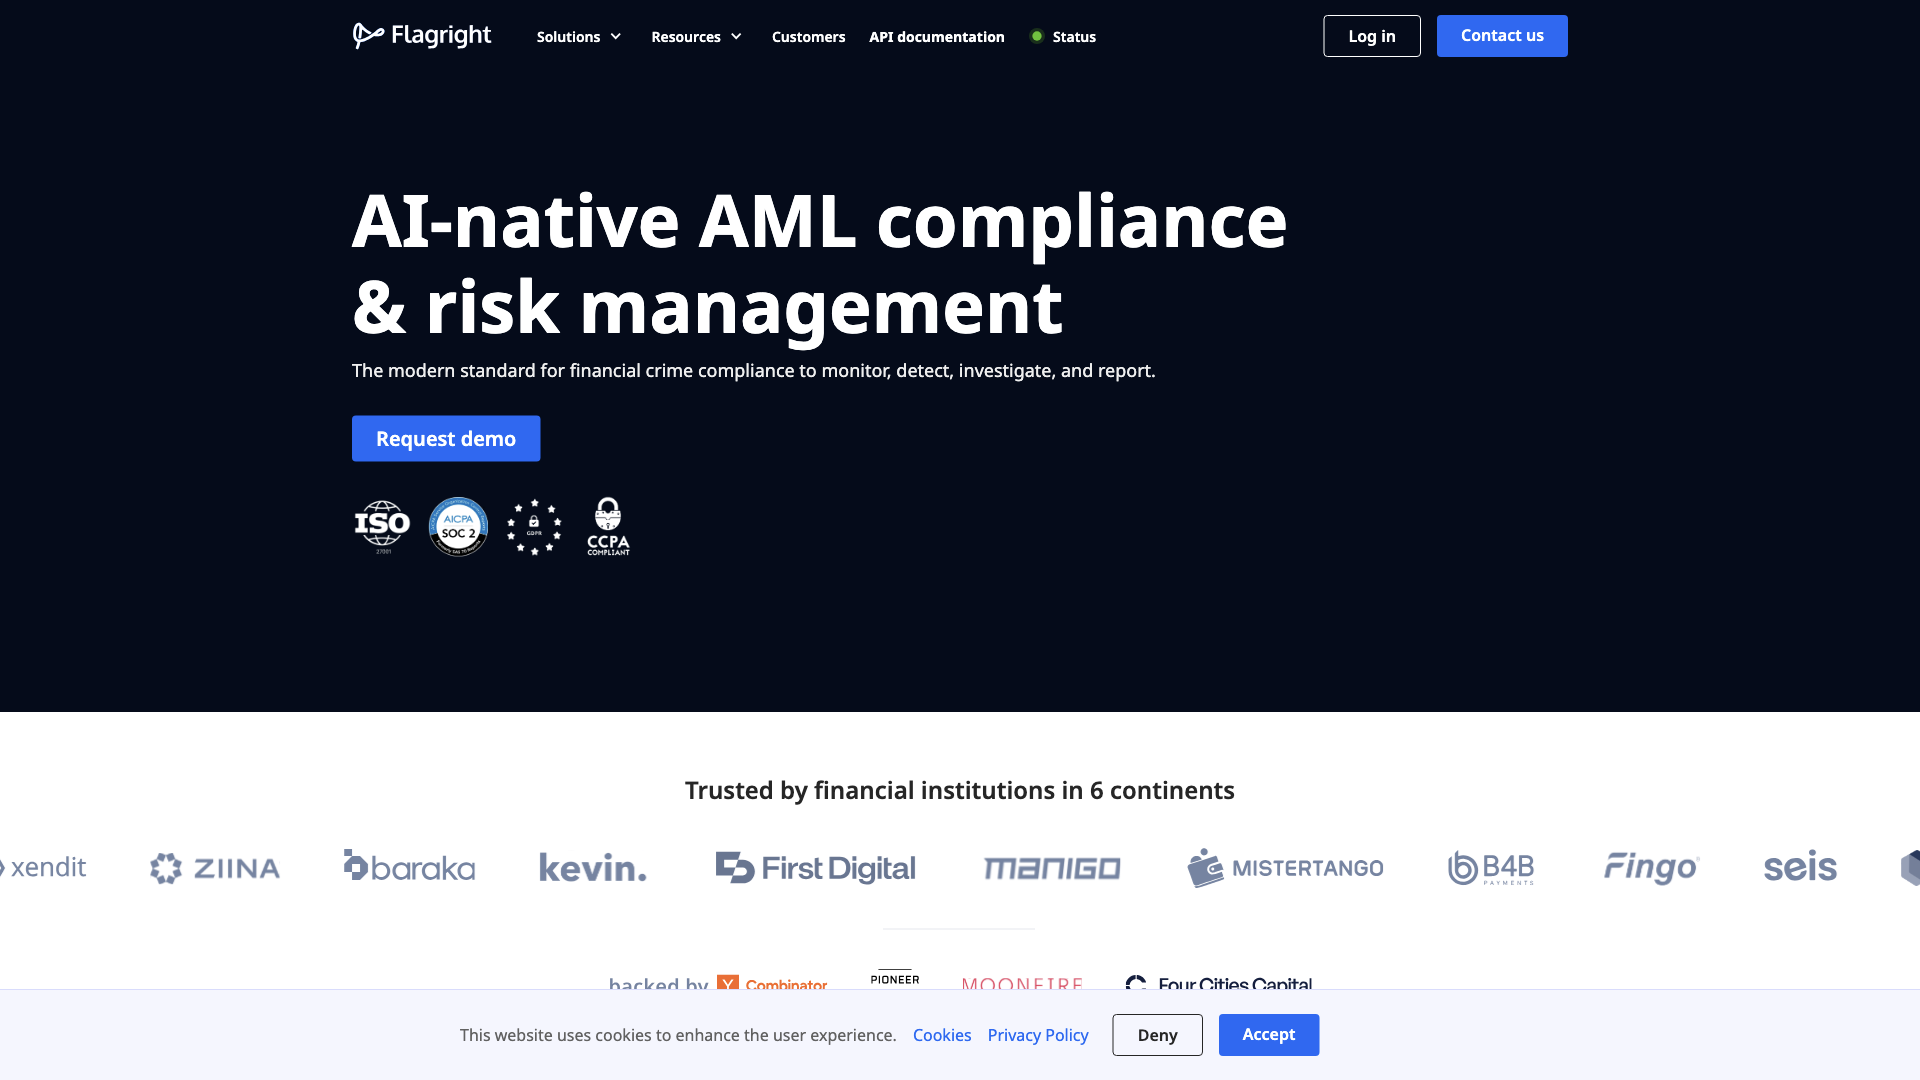Click the green Status indicator dot
This screenshot has height=1080, width=1920.
click(x=1035, y=36)
